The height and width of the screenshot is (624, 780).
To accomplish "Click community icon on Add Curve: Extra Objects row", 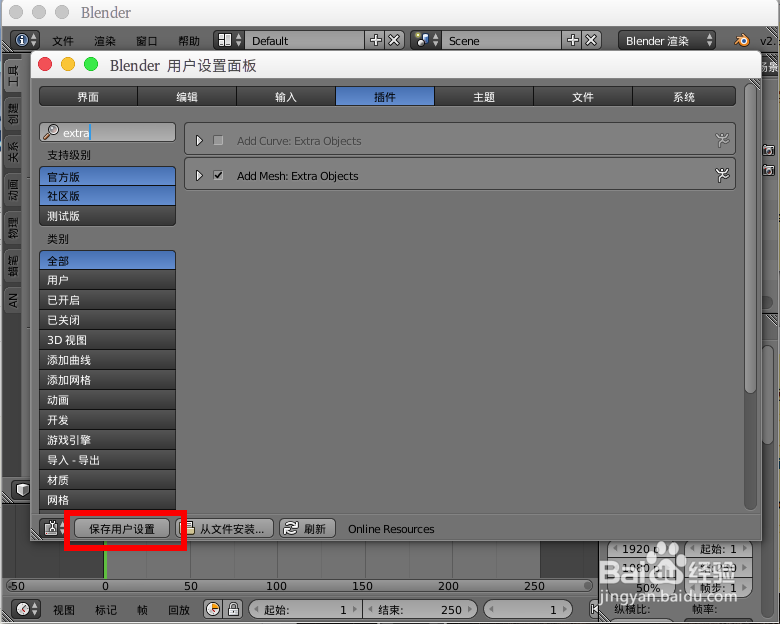I will 722,140.
